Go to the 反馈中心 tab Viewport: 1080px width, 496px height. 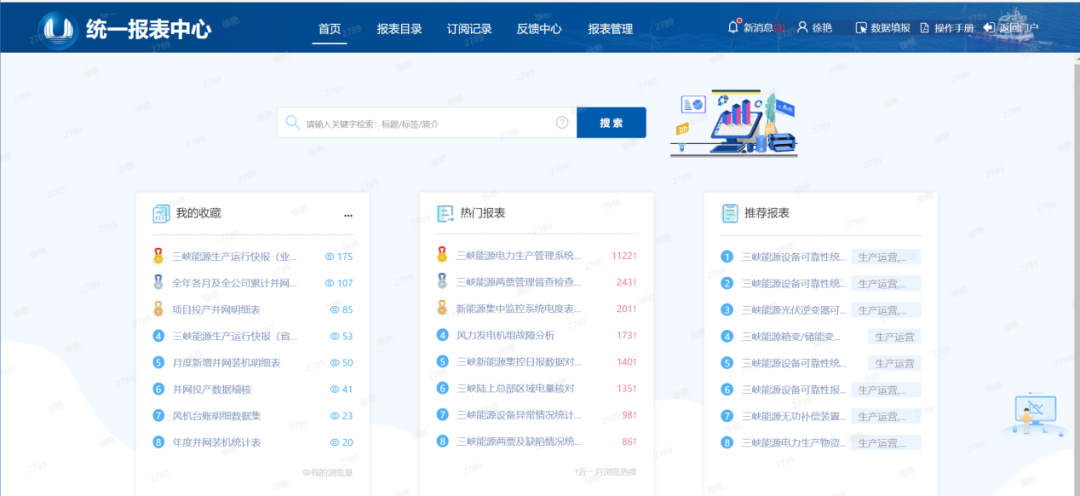pos(539,29)
